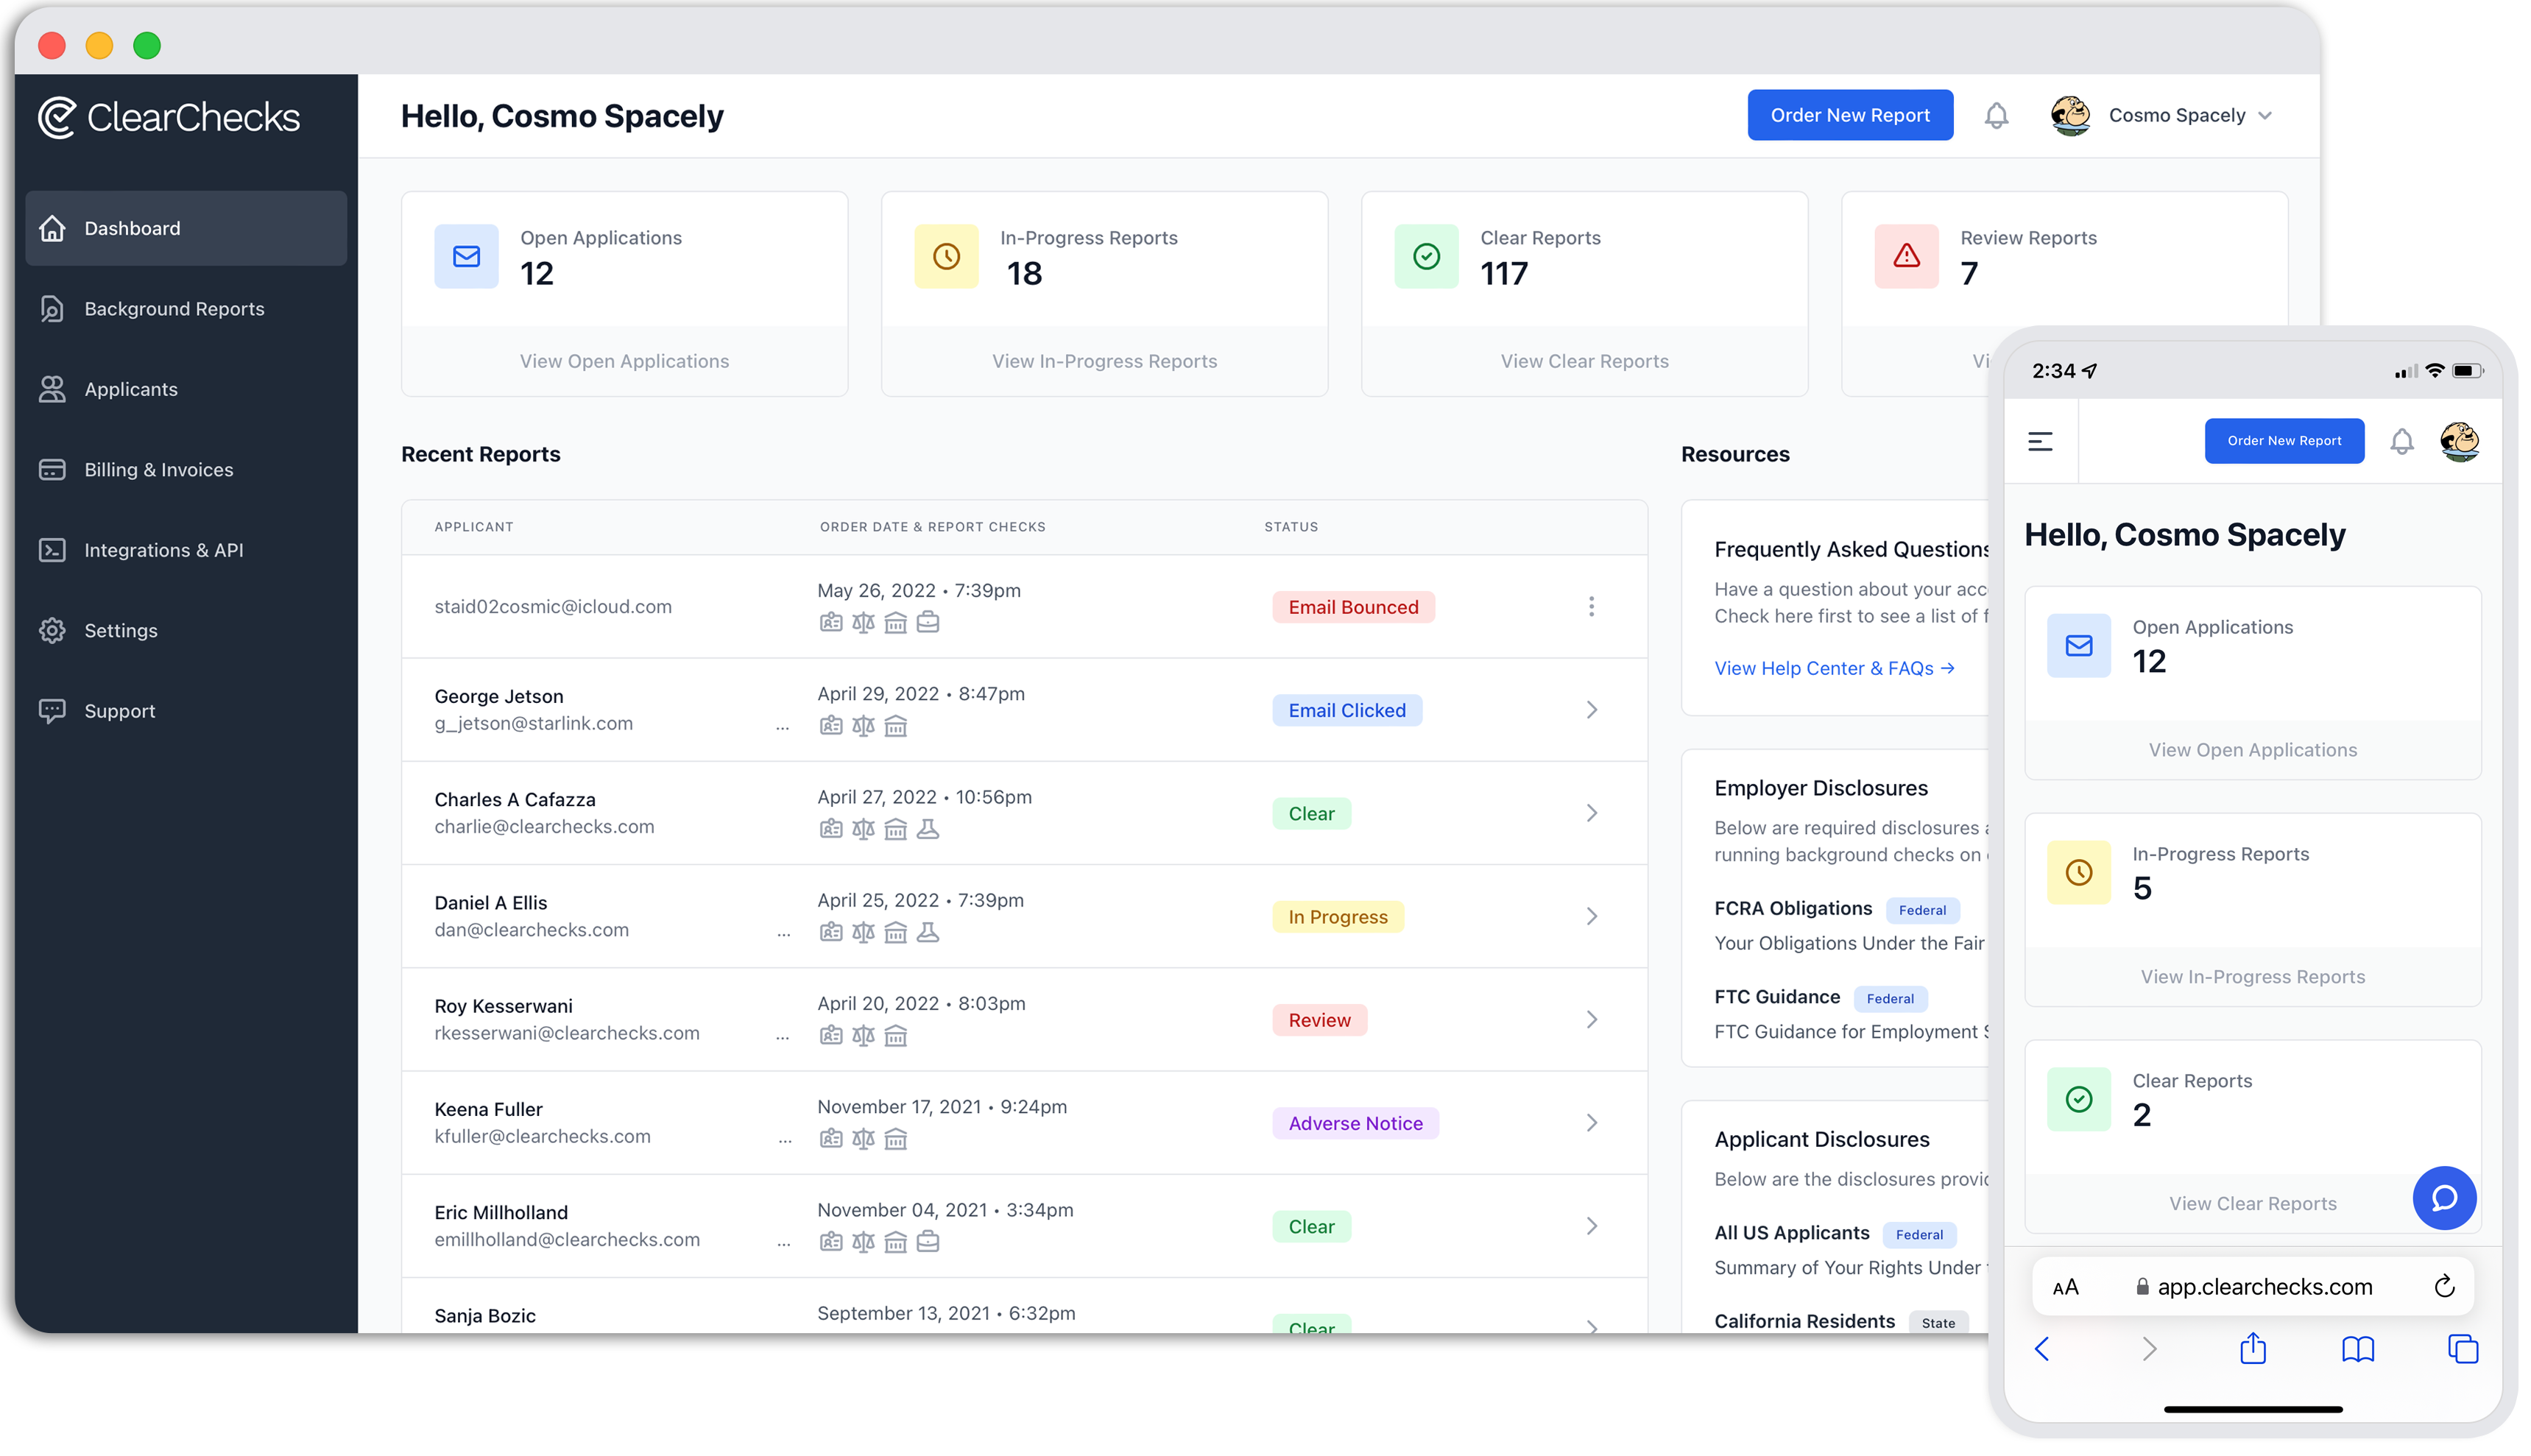Click the Integrations & API sidebar icon

click(x=54, y=549)
